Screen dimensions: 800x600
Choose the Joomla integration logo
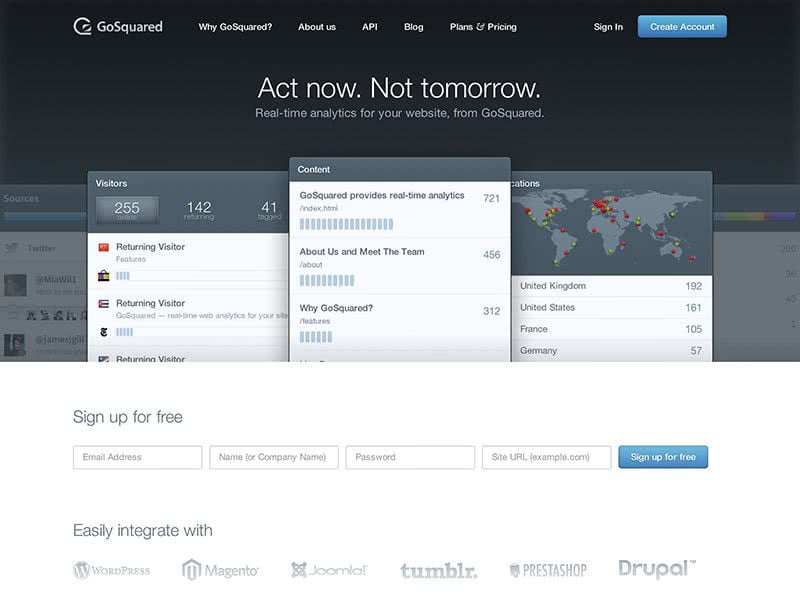(329, 570)
